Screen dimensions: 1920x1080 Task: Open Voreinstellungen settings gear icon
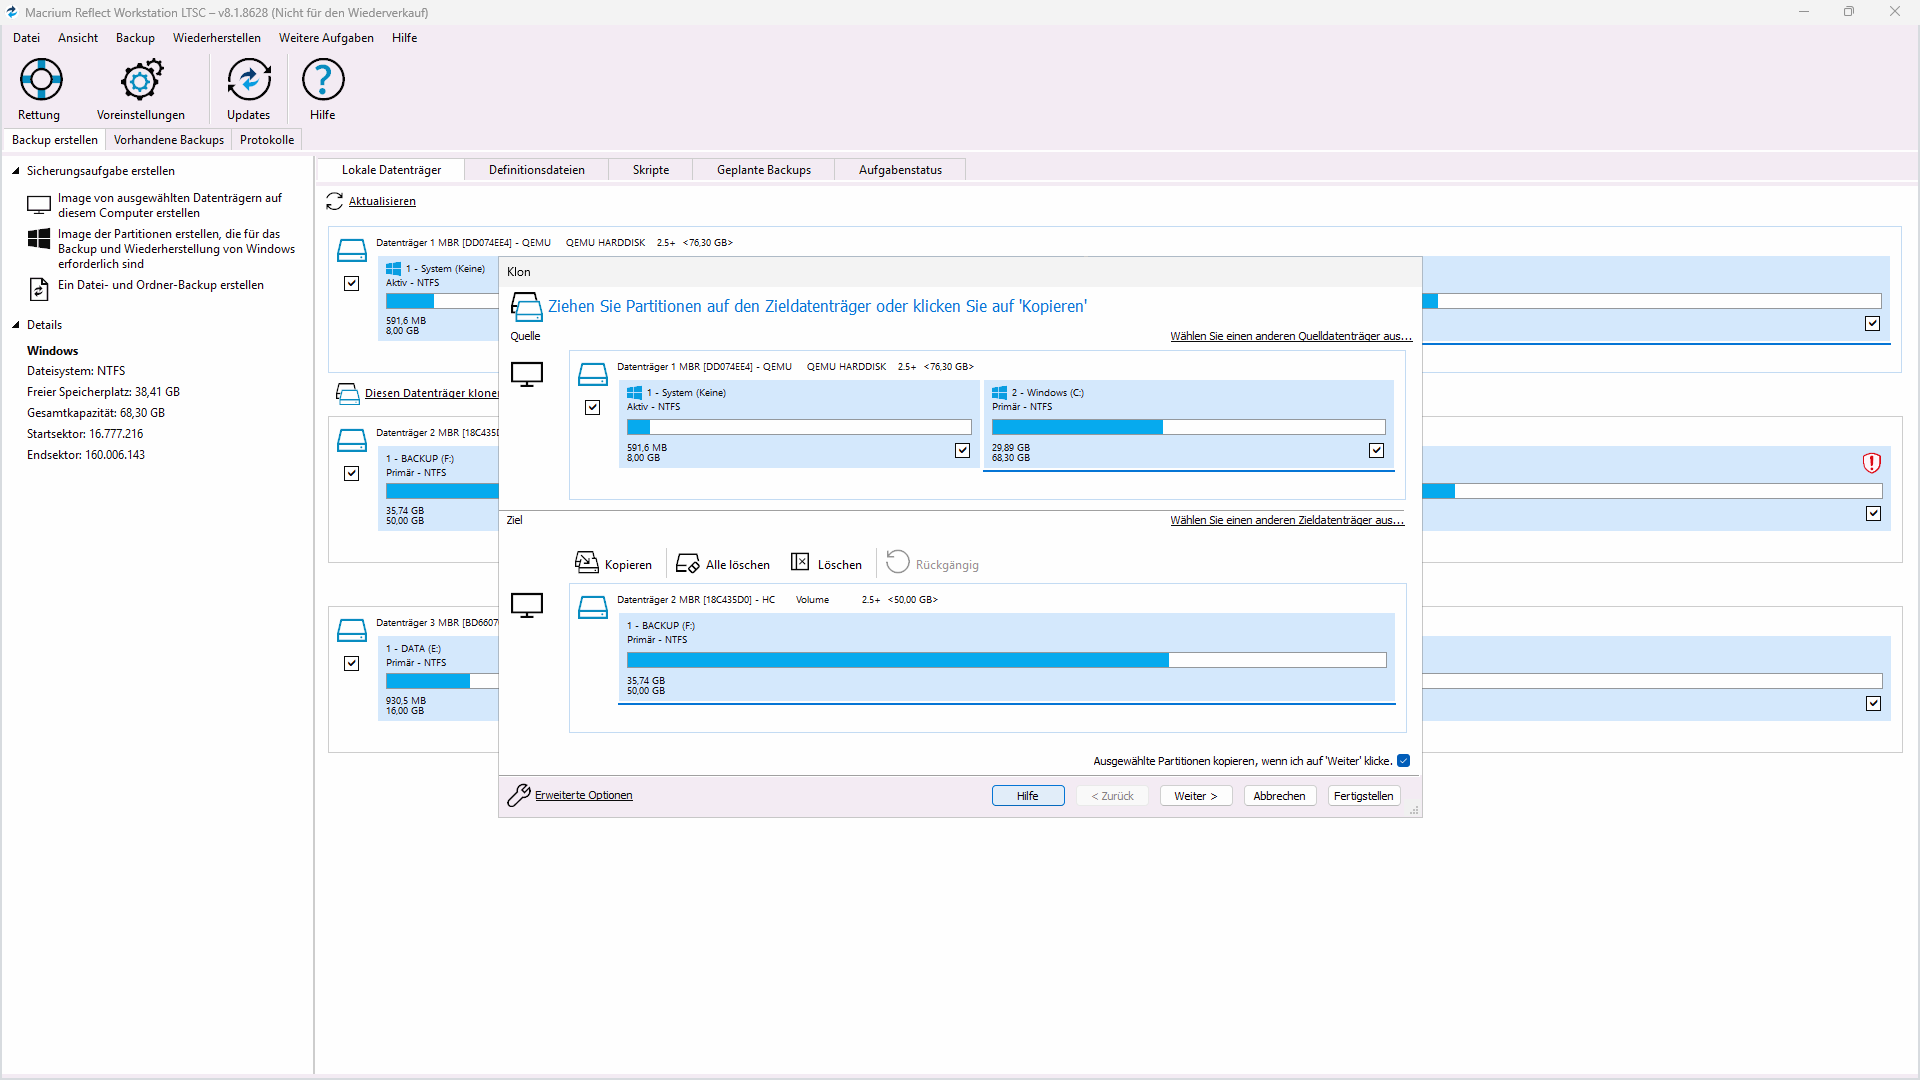pyautogui.click(x=141, y=79)
